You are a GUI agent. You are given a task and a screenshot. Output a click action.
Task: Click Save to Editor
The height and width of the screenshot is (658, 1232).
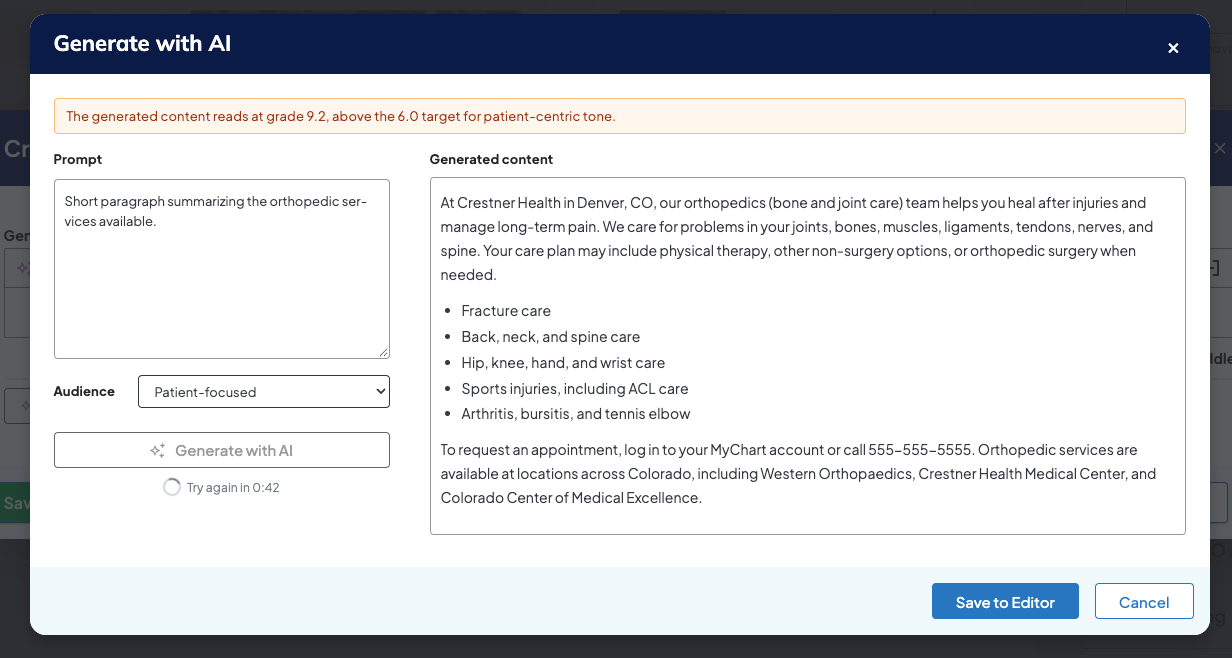pos(1005,602)
